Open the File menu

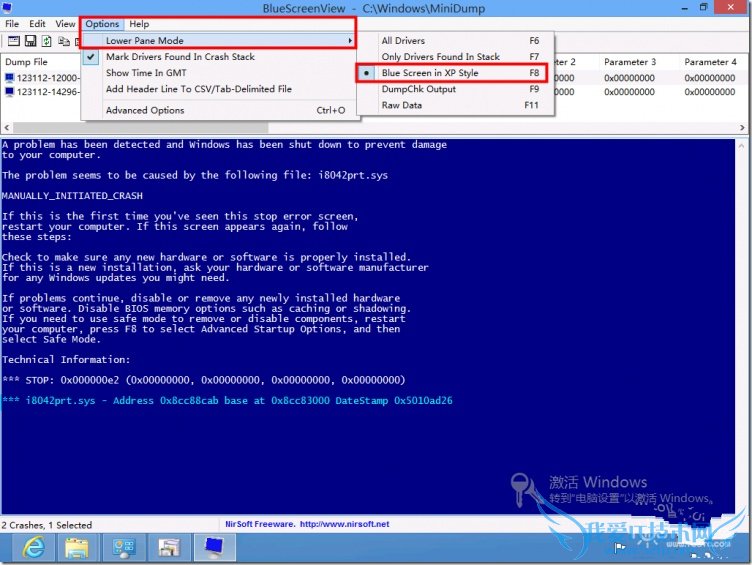point(12,24)
